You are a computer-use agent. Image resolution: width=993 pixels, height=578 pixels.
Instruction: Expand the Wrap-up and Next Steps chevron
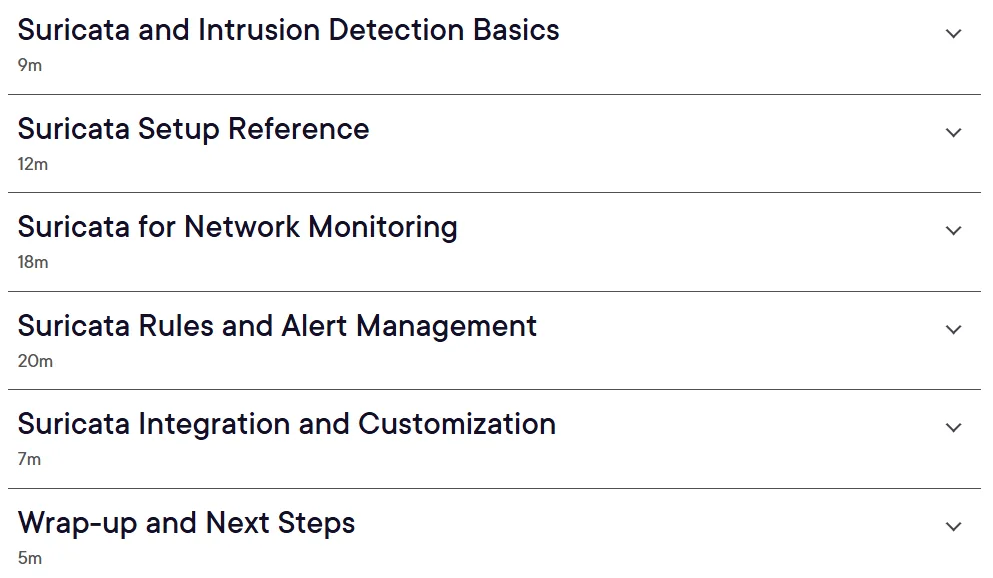[x=953, y=526]
